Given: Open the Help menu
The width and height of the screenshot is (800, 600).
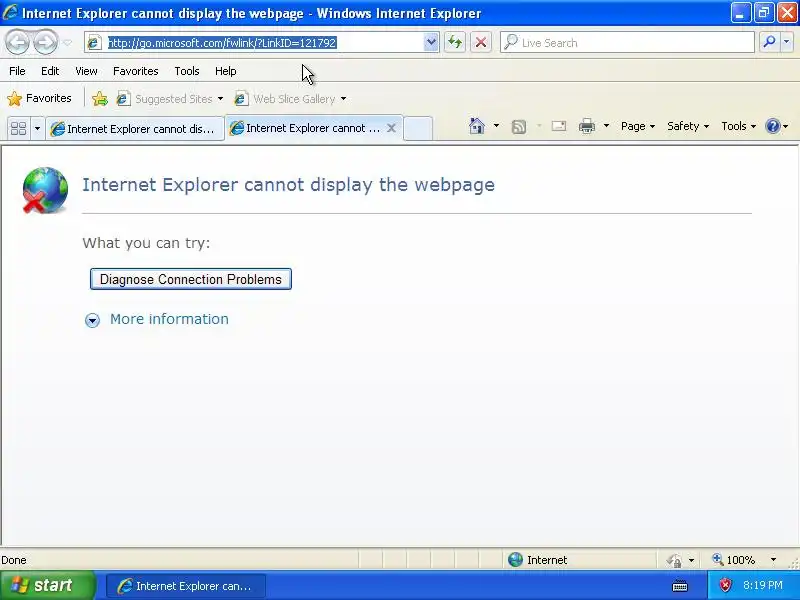Looking at the screenshot, I should point(226,71).
